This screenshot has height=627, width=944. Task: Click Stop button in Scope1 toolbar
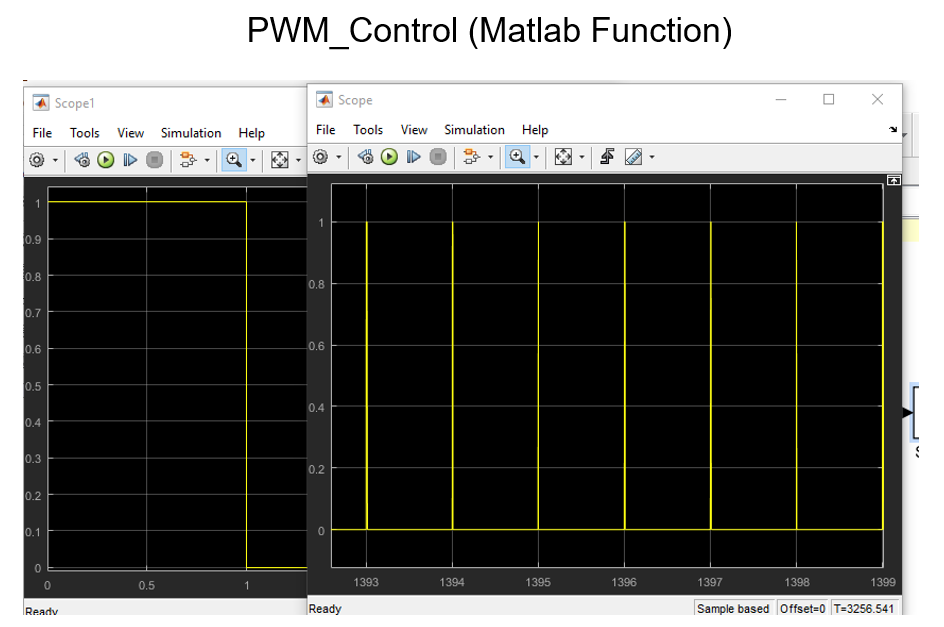[x=154, y=160]
